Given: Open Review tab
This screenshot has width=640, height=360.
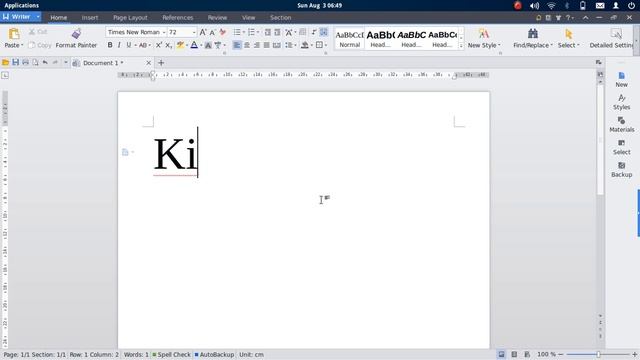Looking at the screenshot, I should tap(217, 18).
